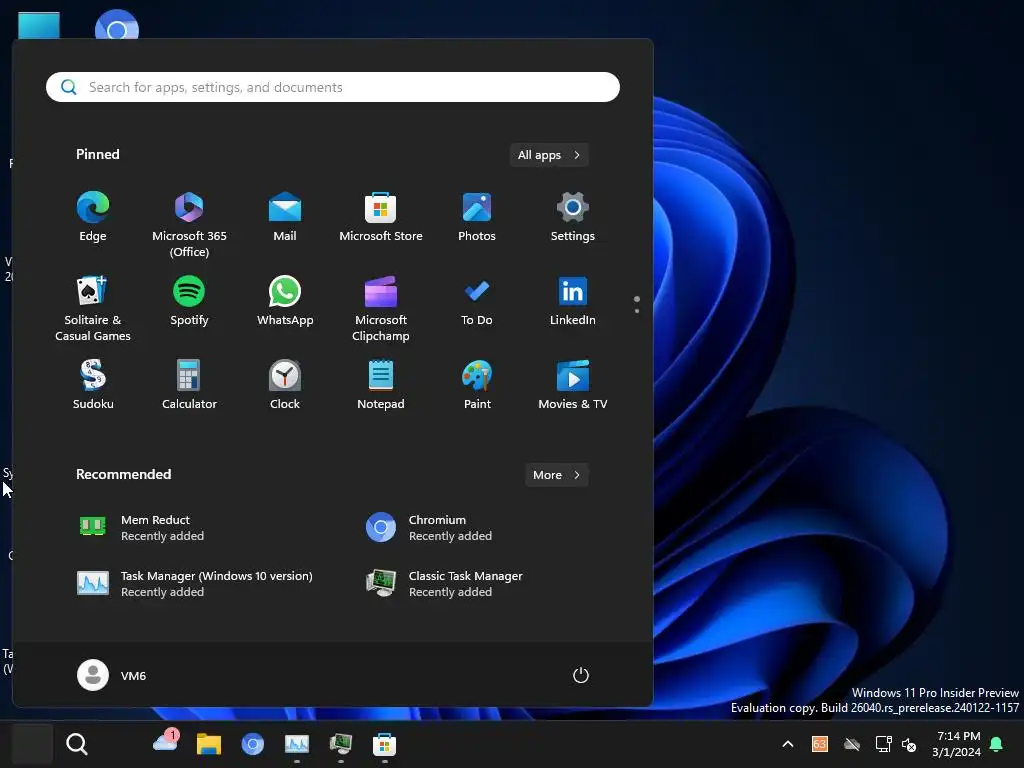Click the Start button on taskbar
The width and height of the screenshot is (1024, 768).
tap(33, 744)
